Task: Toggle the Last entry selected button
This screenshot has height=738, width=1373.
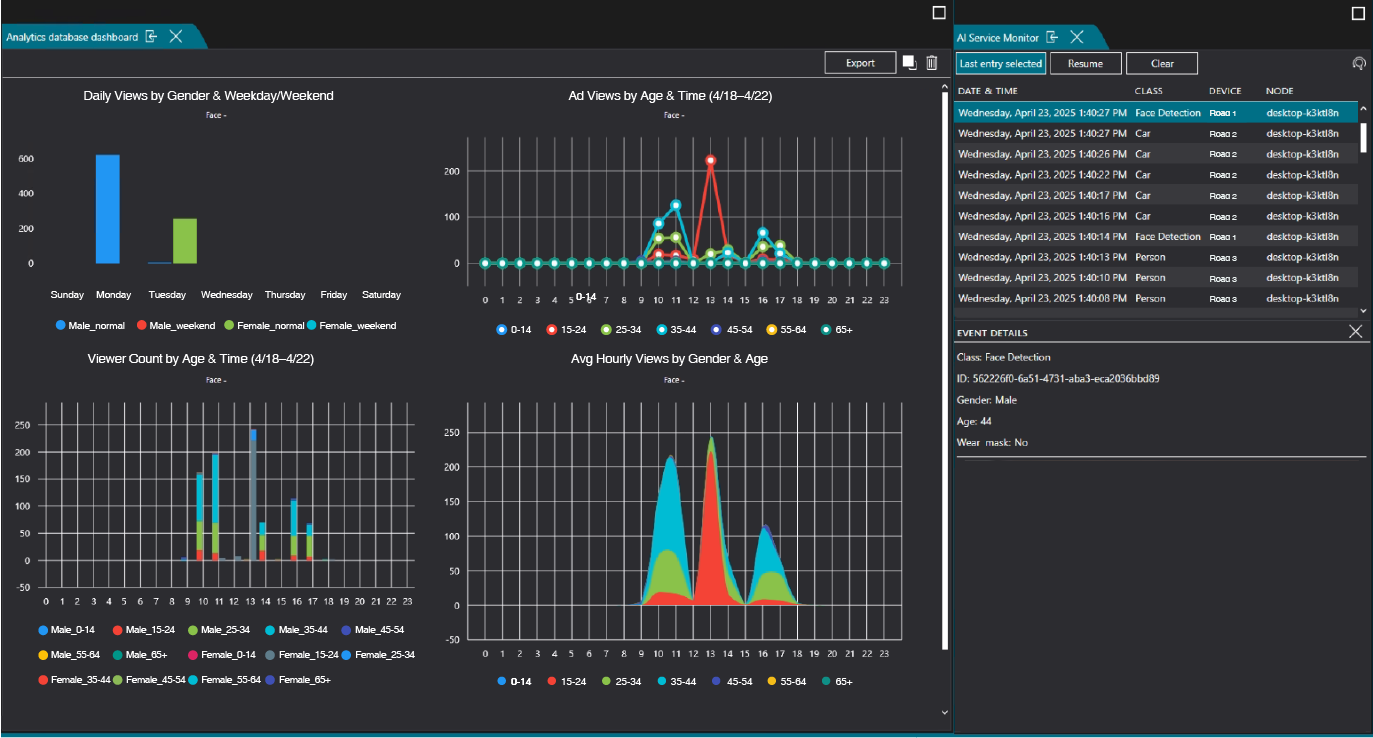Action: coord(1000,63)
